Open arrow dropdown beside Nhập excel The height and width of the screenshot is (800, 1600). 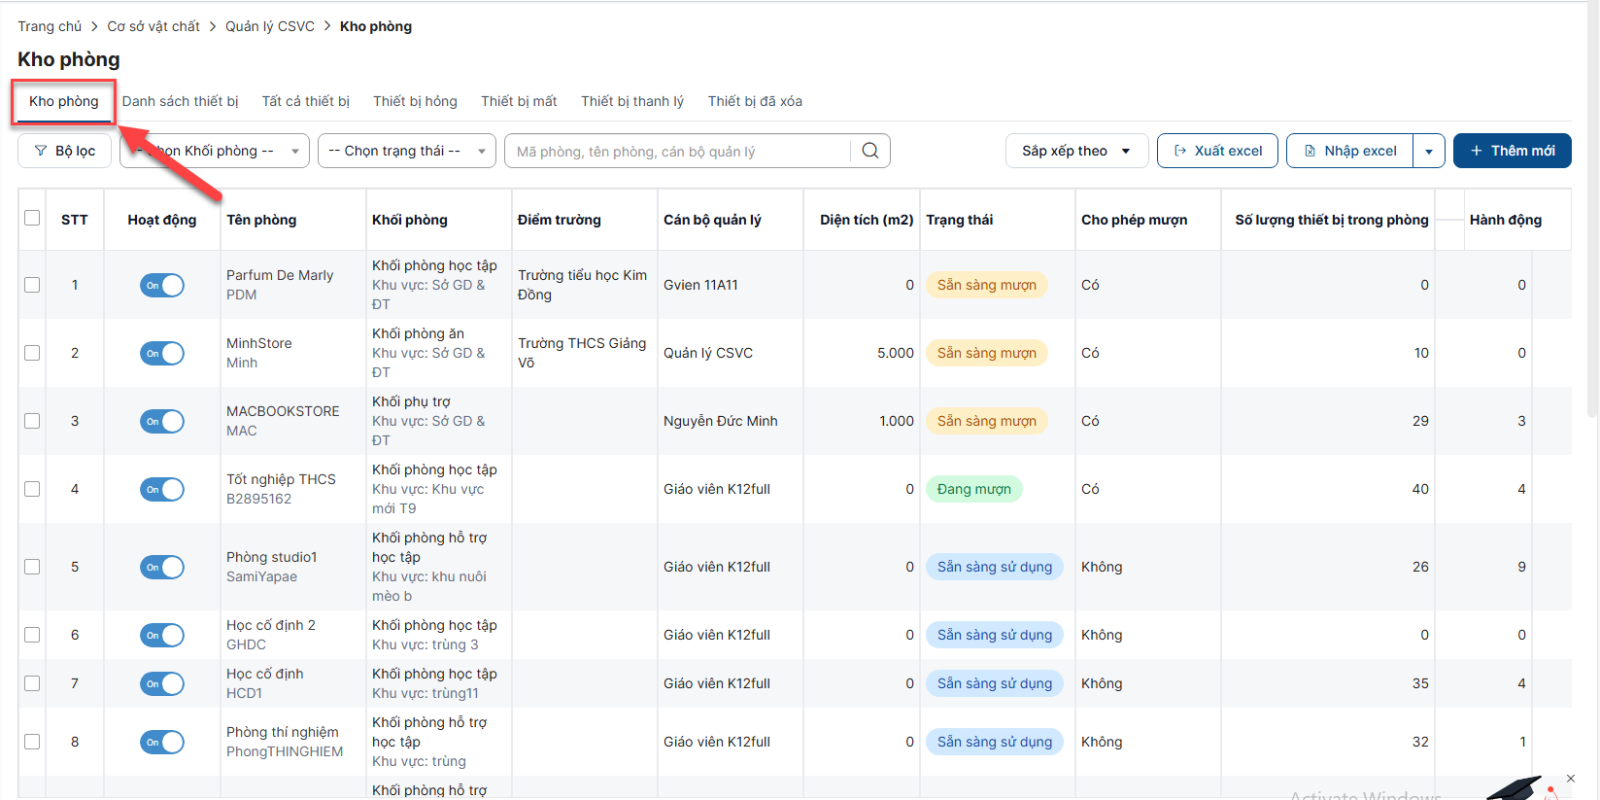tap(1429, 151)
